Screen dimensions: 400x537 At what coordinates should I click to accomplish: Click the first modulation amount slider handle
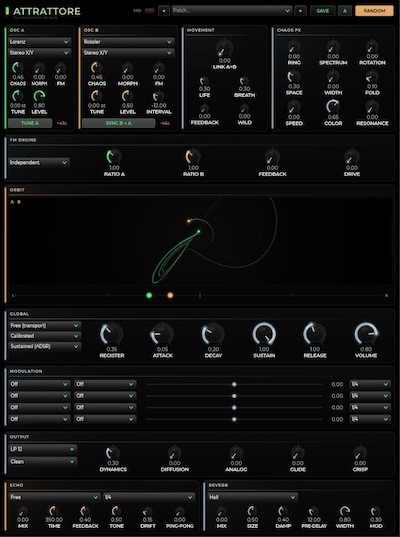234,384
